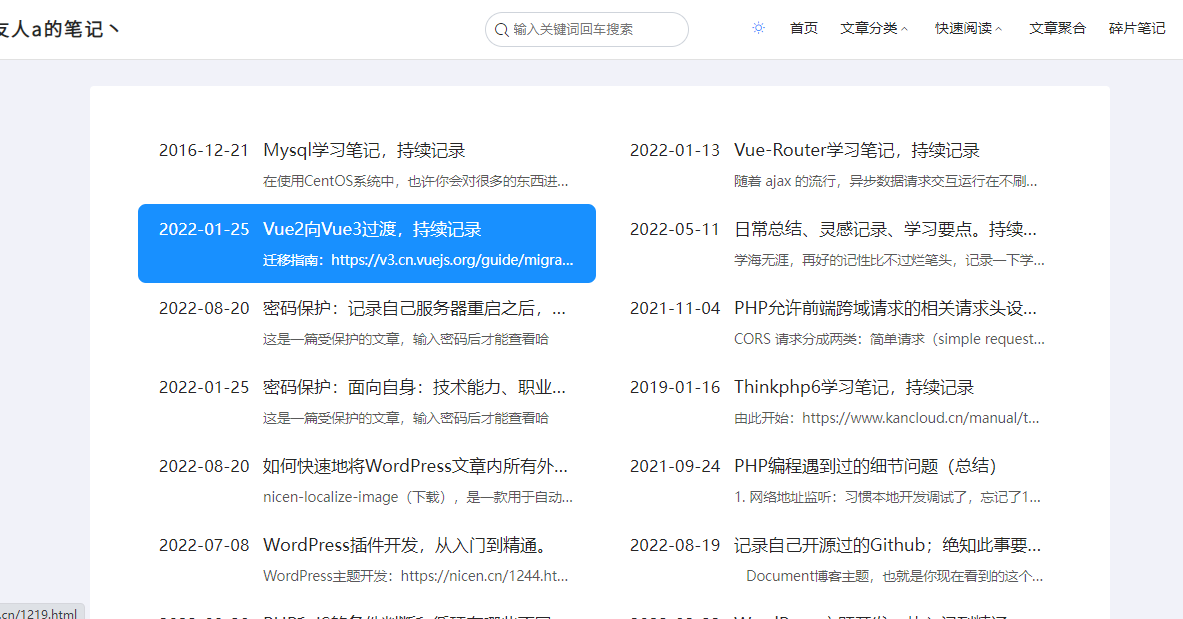1183x619 pixels.
Task: Open the Thinkphp6学习笔记 article
Action: 853,387
